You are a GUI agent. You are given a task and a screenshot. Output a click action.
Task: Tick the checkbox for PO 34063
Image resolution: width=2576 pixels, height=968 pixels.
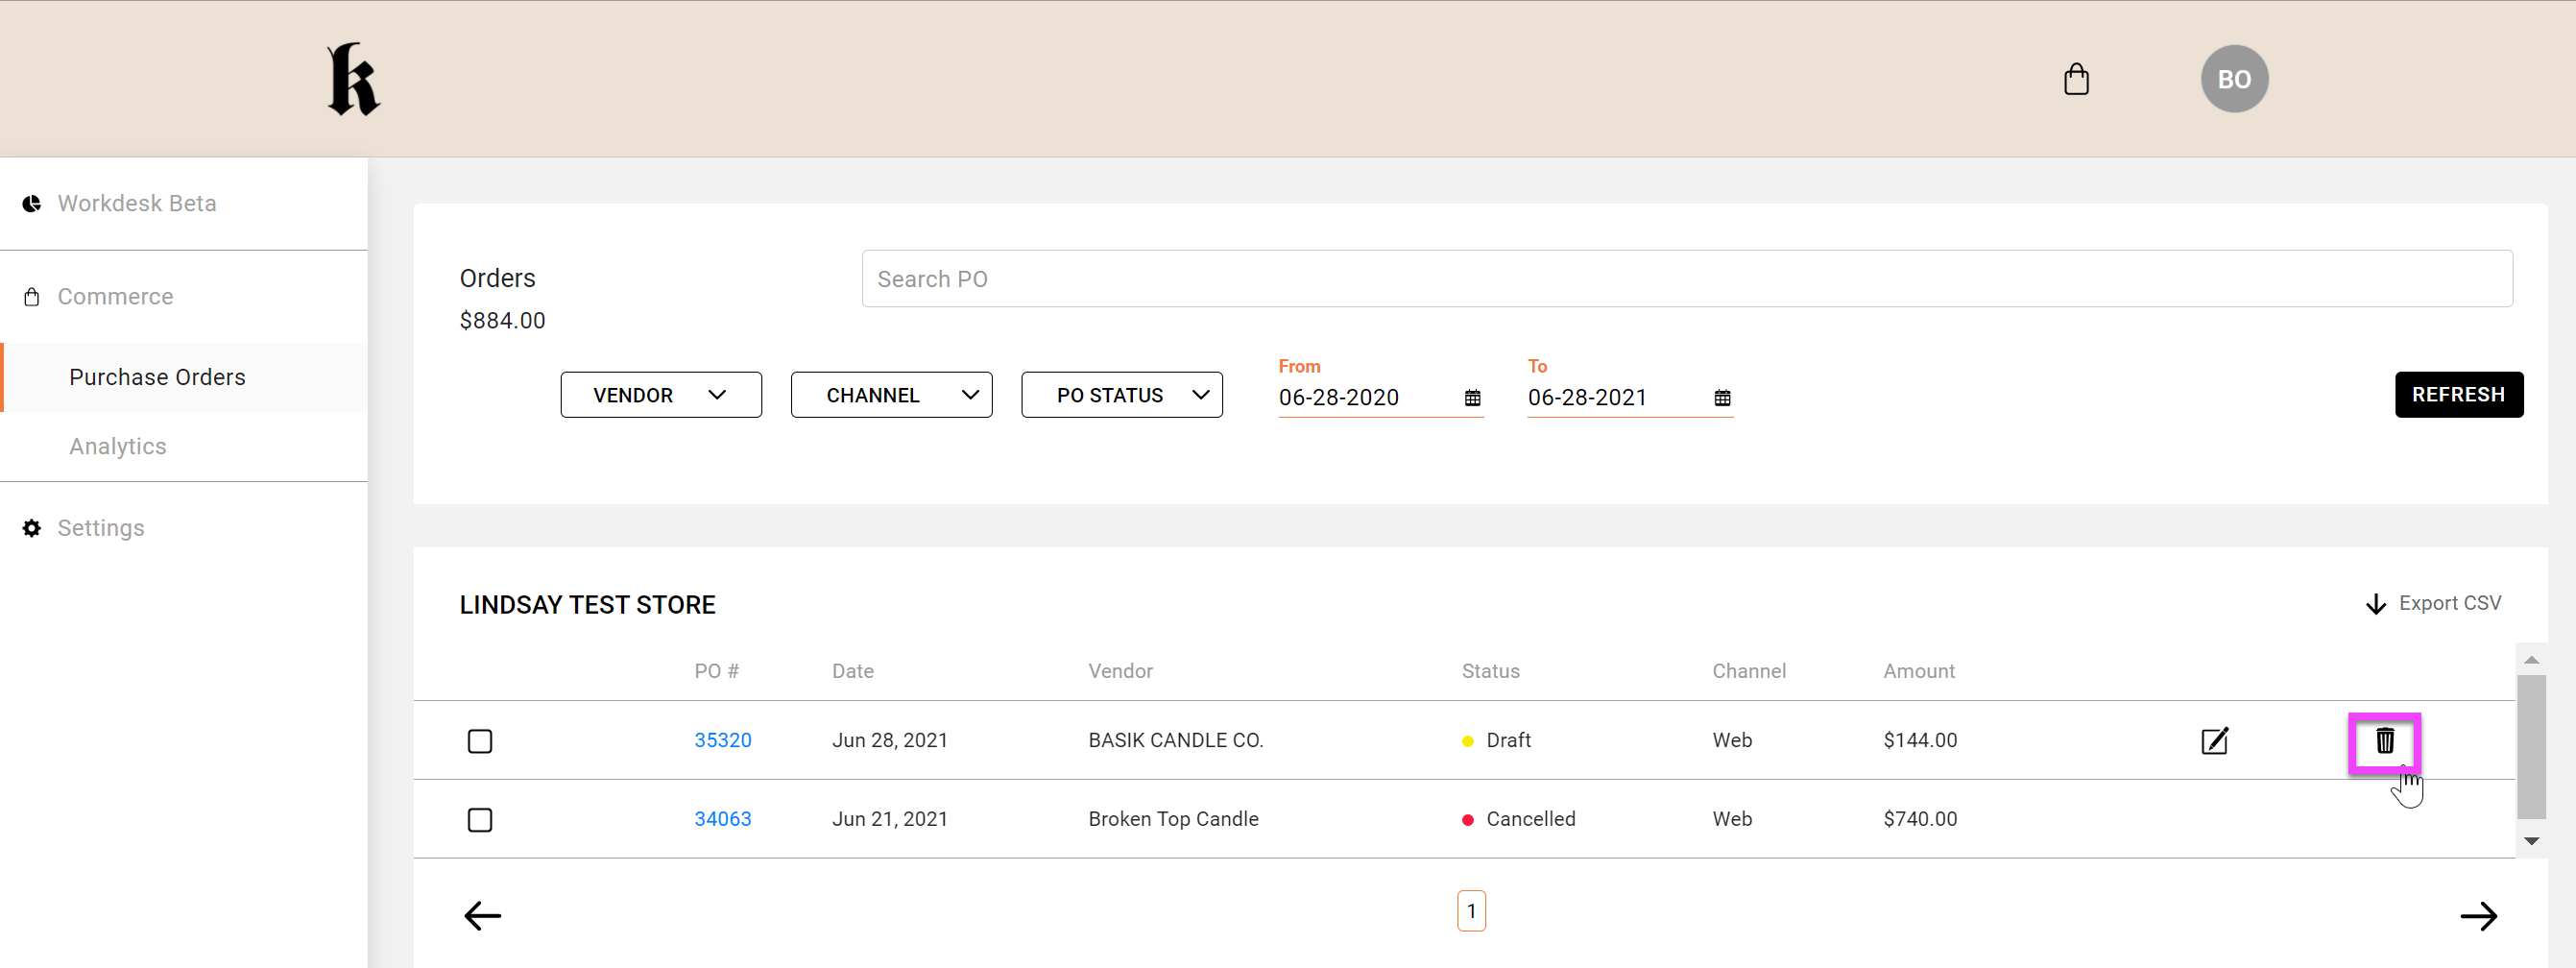click(480, 820)
